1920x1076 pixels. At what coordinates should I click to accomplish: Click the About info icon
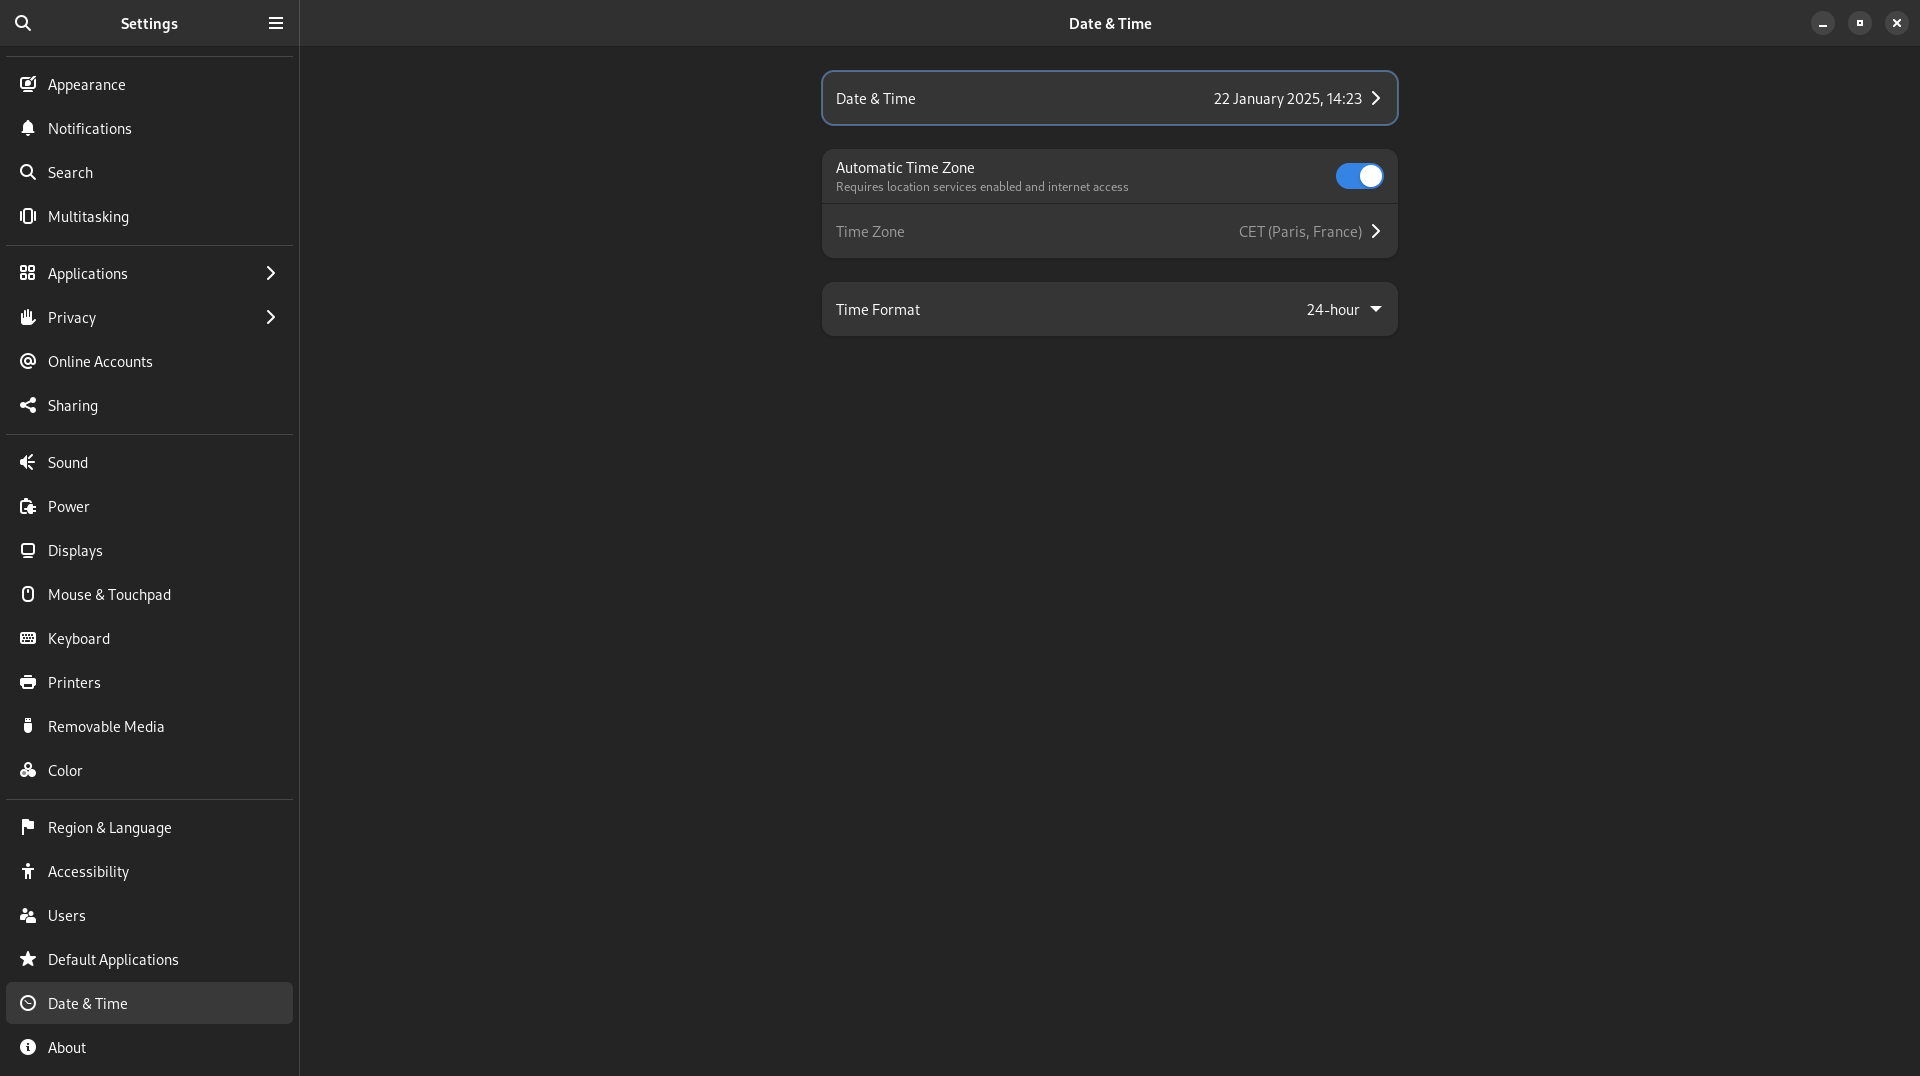(28, 1047)
